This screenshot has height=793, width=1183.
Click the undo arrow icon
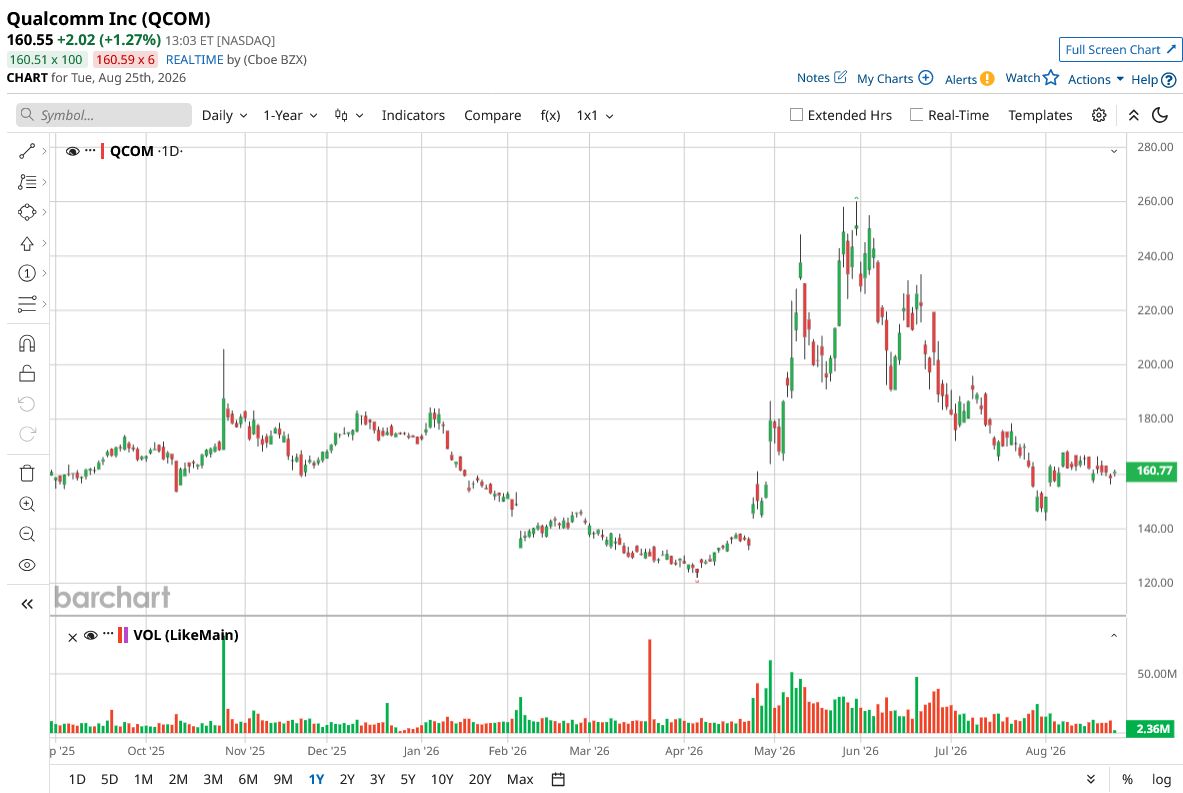[26, 404]
